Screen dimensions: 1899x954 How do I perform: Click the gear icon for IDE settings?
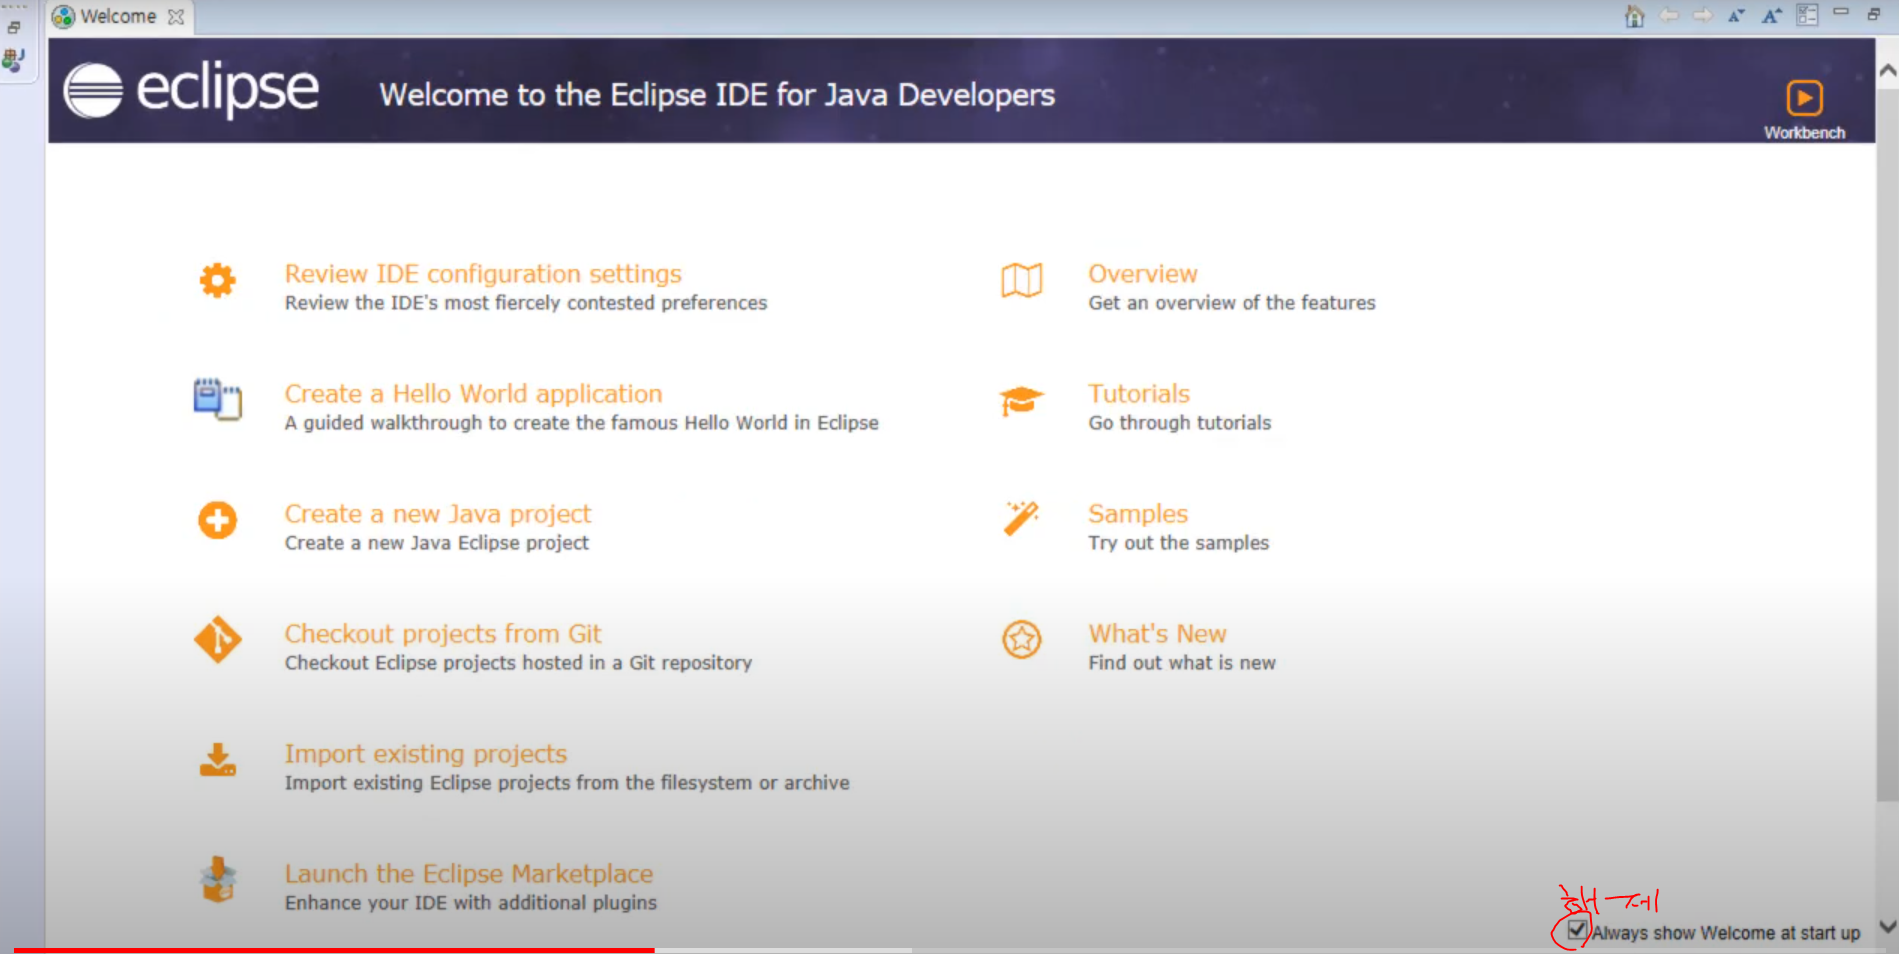(217, 280)
